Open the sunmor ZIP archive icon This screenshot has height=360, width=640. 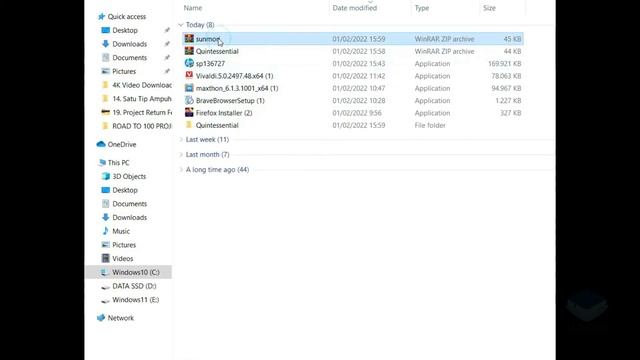tap(189, 38)
